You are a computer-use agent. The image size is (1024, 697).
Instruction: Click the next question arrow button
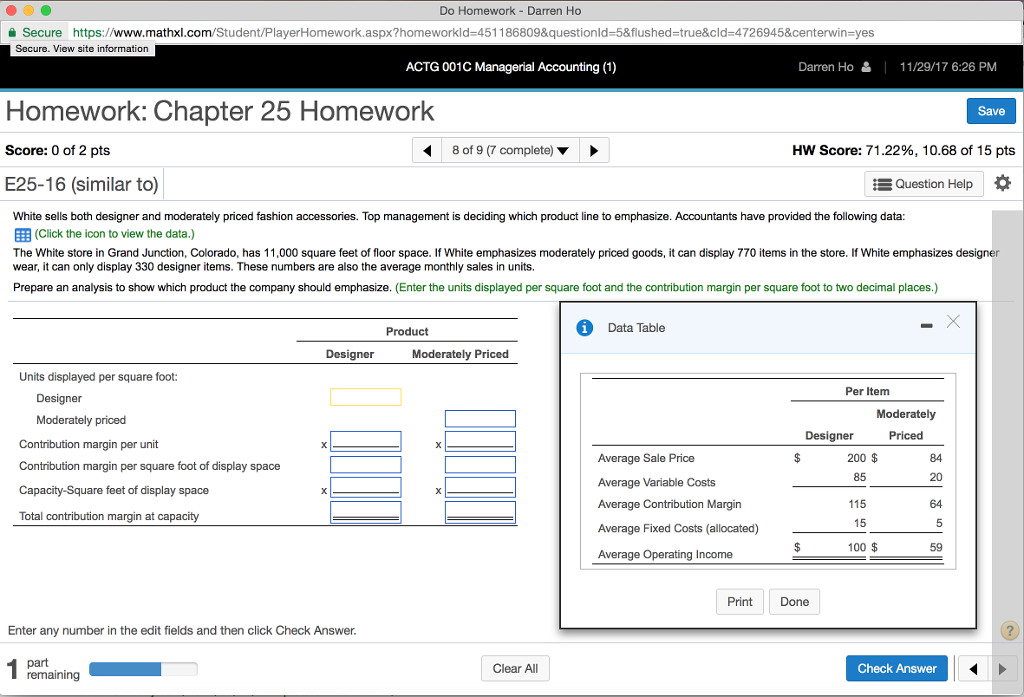[x=594, y=150]
